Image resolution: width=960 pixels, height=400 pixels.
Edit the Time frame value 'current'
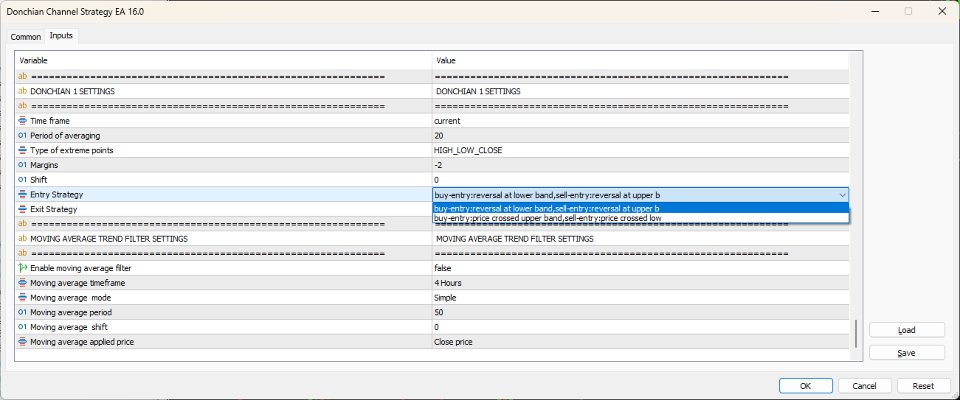[640, 121]
